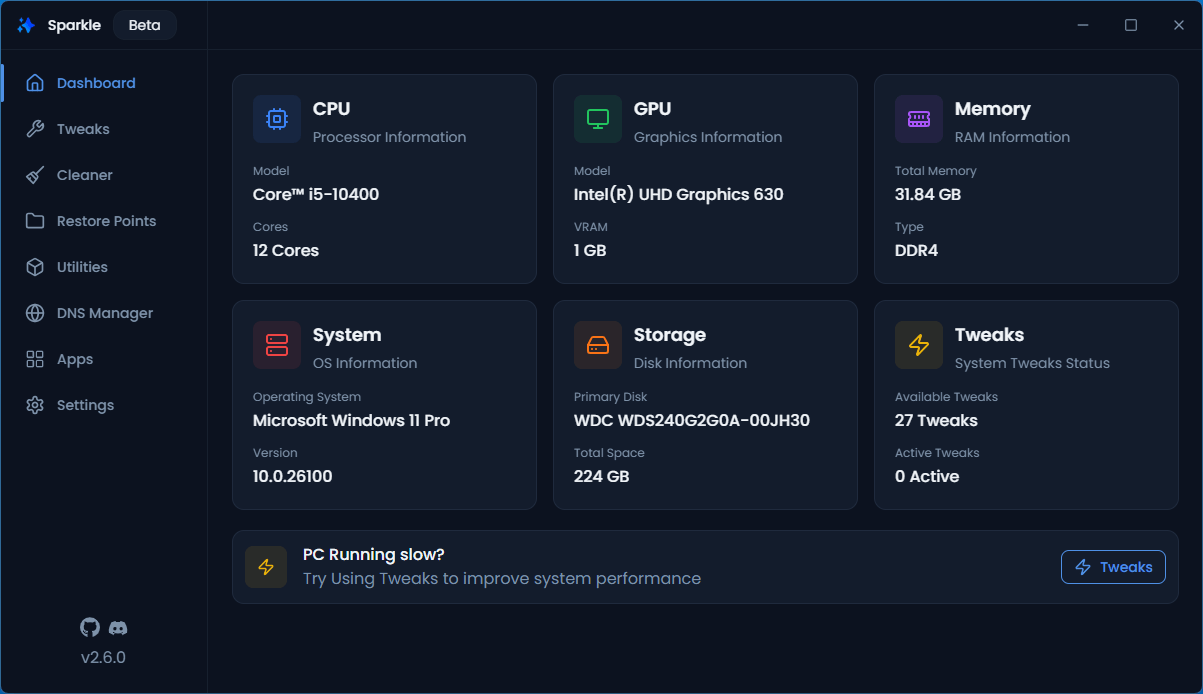Screen dimensions: 1203x694
Task: Click the 27 Tweaks available value
Action: tap(937, 420)
